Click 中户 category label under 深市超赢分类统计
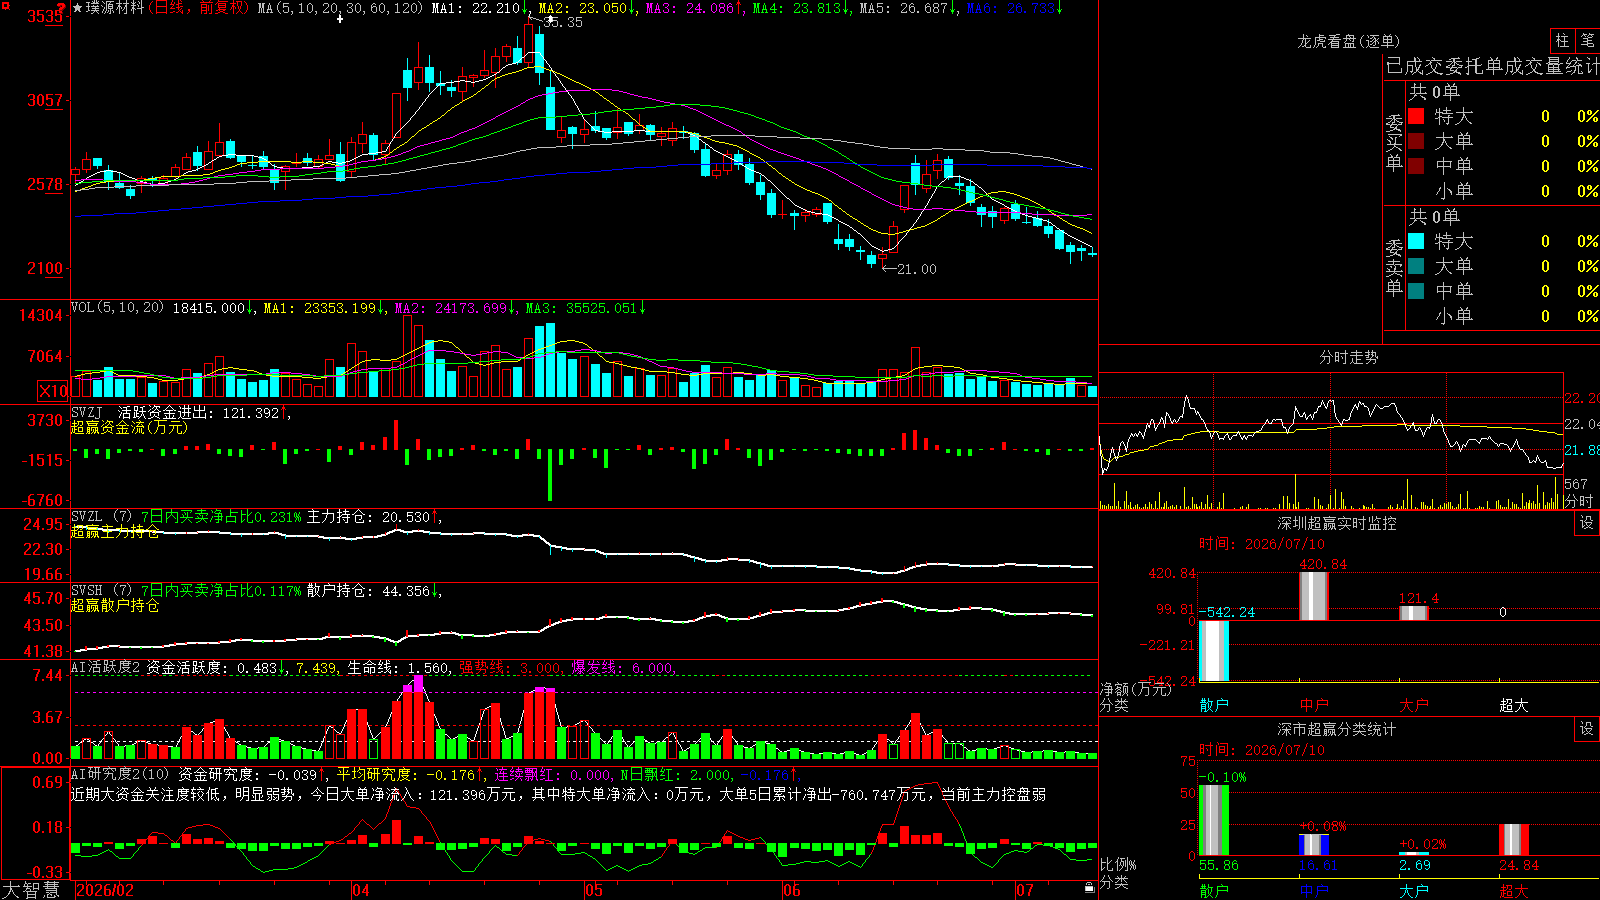The height and width of the screenshot is (900, 1600). coord(1314,891)
